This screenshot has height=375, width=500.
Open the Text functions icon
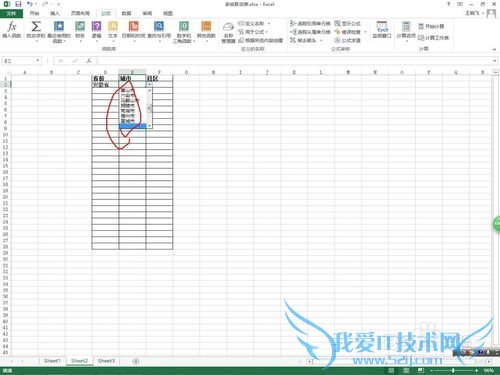(113, 31)
